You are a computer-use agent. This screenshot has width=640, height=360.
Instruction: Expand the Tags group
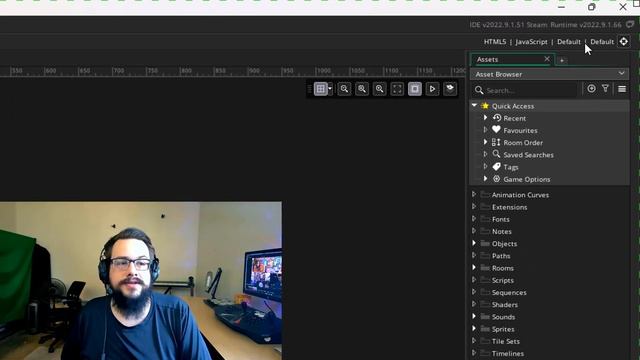(485, 167)
